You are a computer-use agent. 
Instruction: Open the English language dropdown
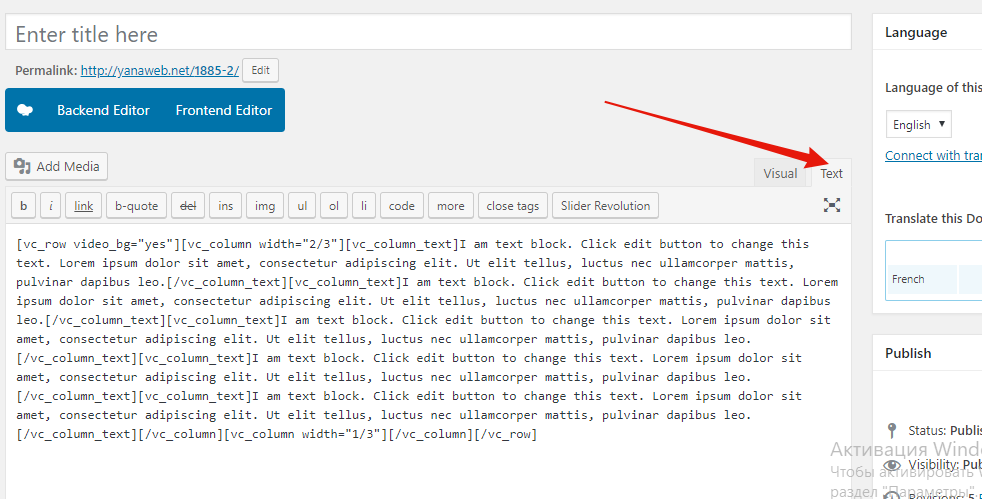pyautogui.click(x=919, y=125)
